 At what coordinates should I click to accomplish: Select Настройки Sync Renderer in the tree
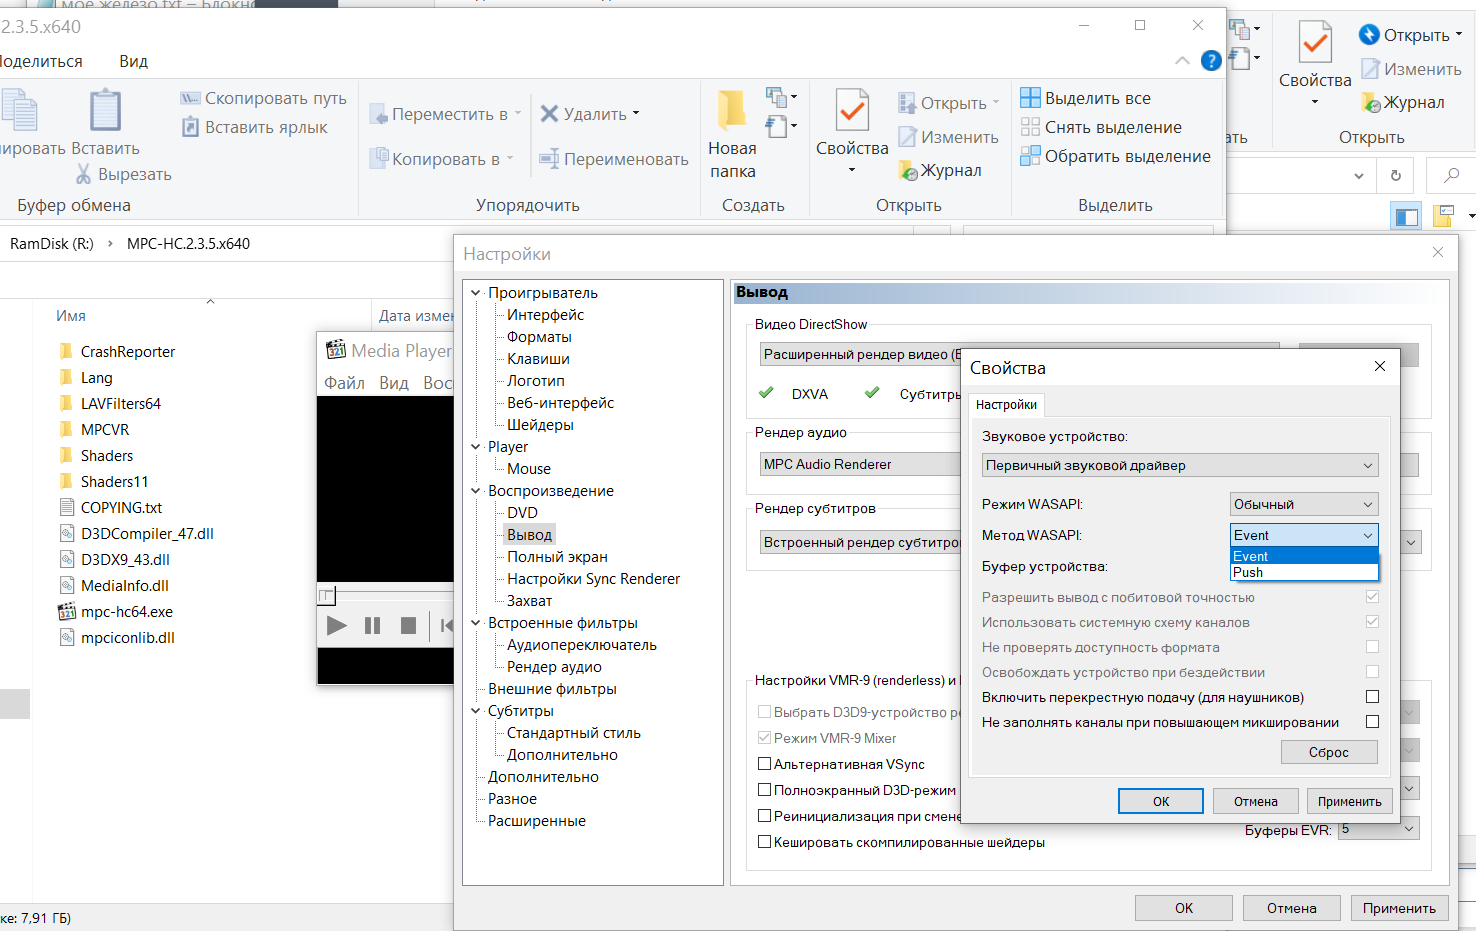(593, 579)
